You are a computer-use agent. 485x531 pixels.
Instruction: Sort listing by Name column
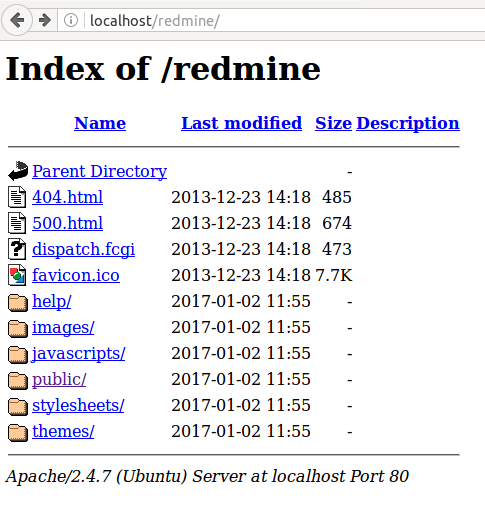pos(100,123)
